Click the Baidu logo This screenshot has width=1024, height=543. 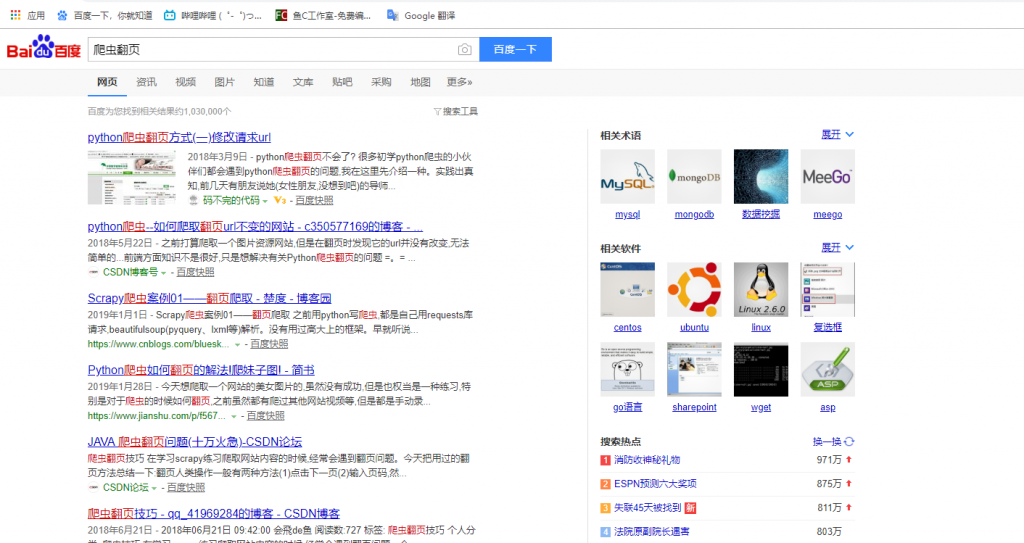(44, 49)
